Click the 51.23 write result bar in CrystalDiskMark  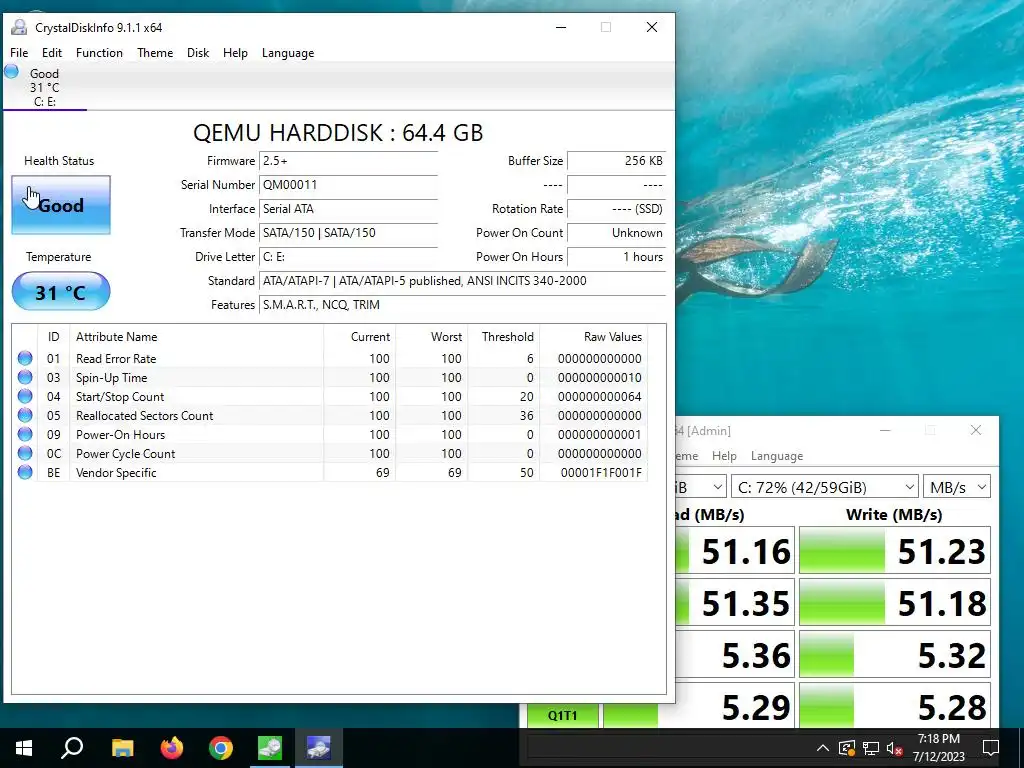click(x=895, y=551)
